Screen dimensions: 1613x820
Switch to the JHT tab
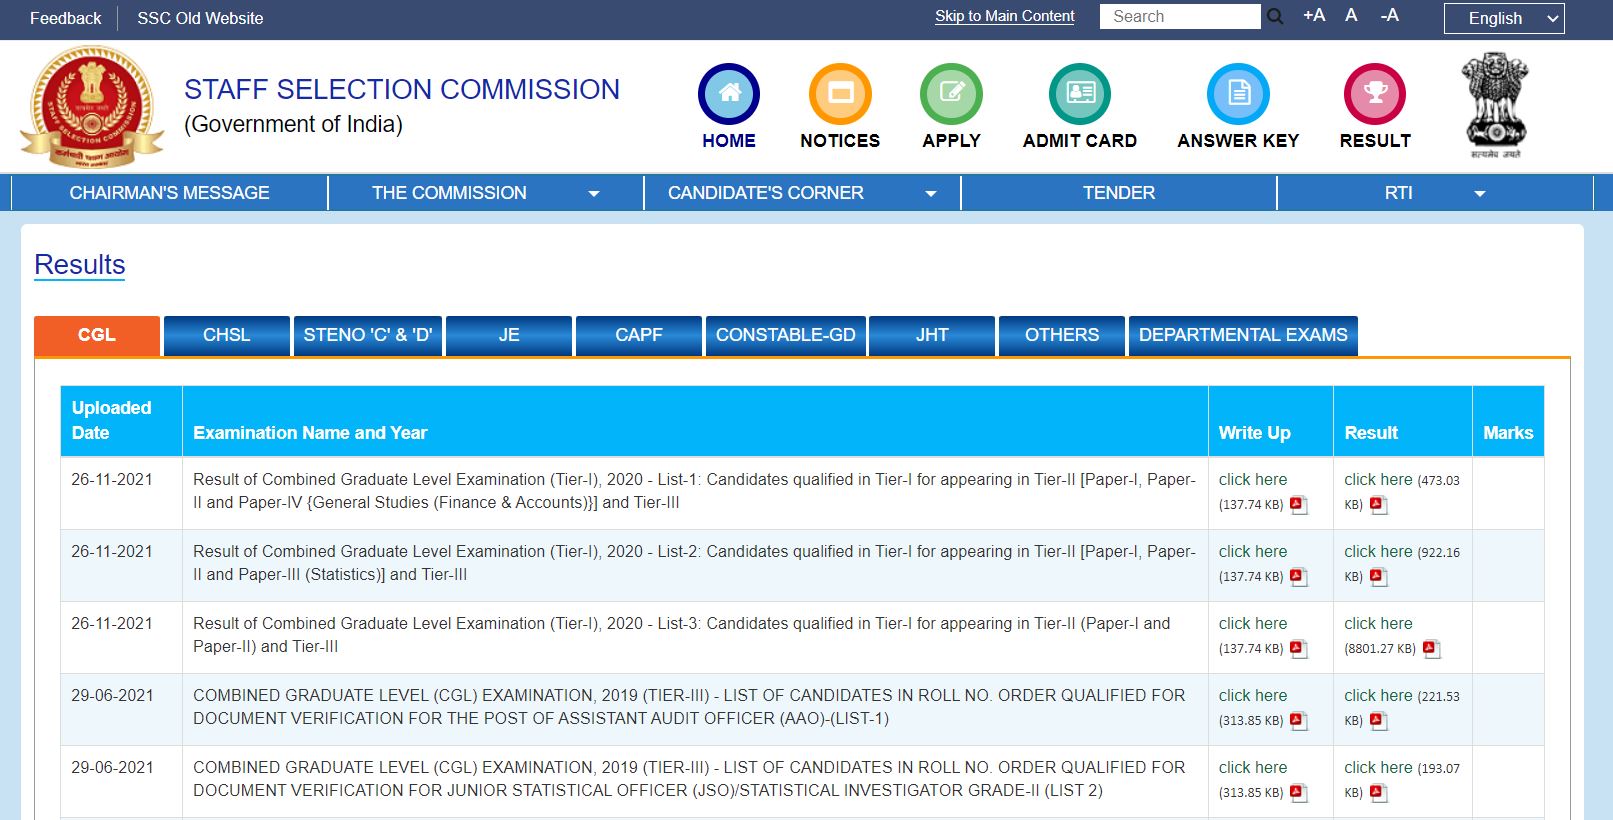[932, 335]
